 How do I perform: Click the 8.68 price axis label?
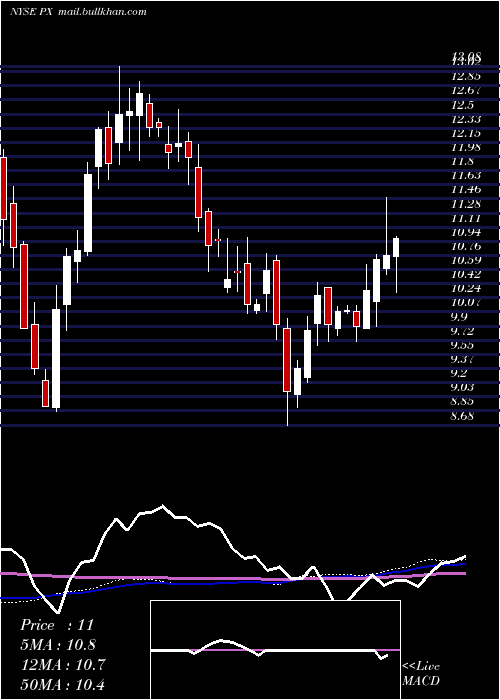coord(464,417)
